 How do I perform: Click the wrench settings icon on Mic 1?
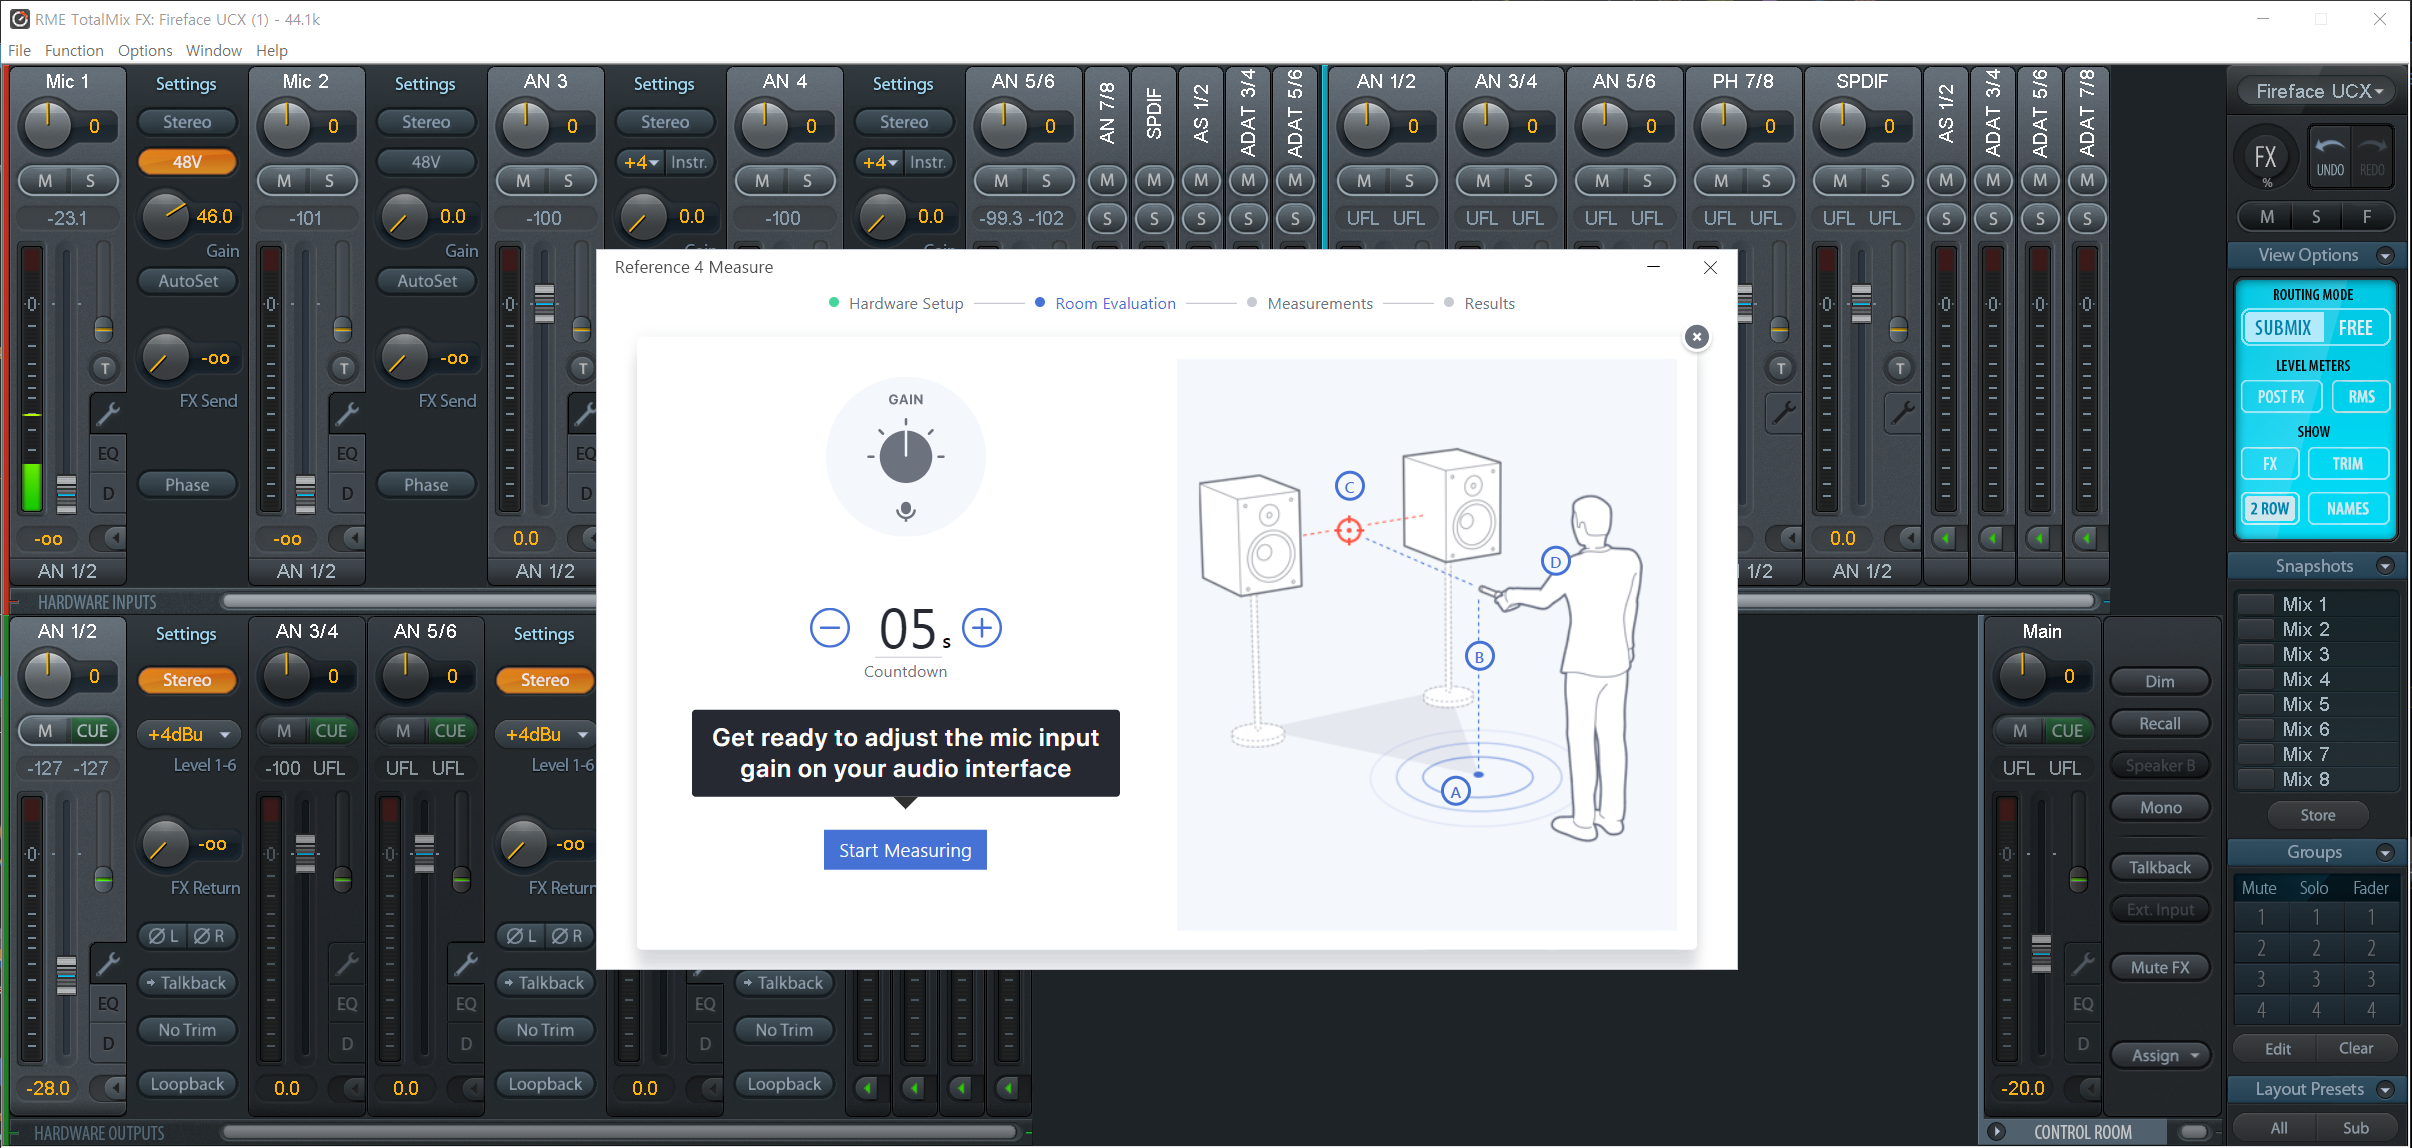pos(107,413)
